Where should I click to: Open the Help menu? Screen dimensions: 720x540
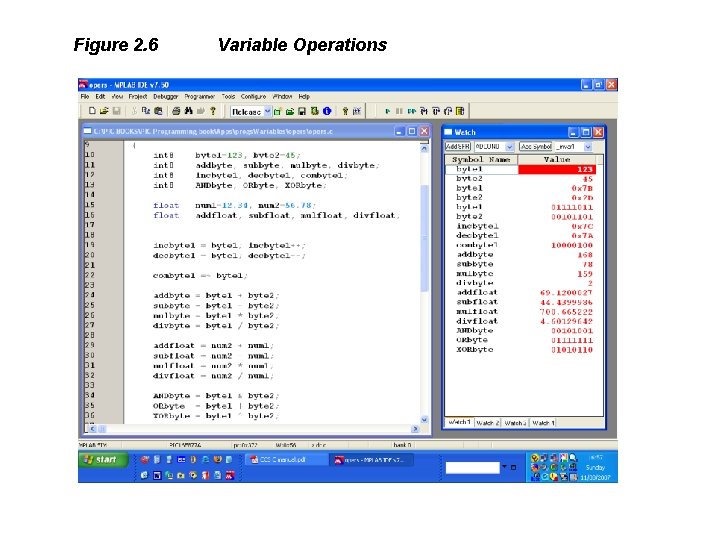tap(304, 97)
